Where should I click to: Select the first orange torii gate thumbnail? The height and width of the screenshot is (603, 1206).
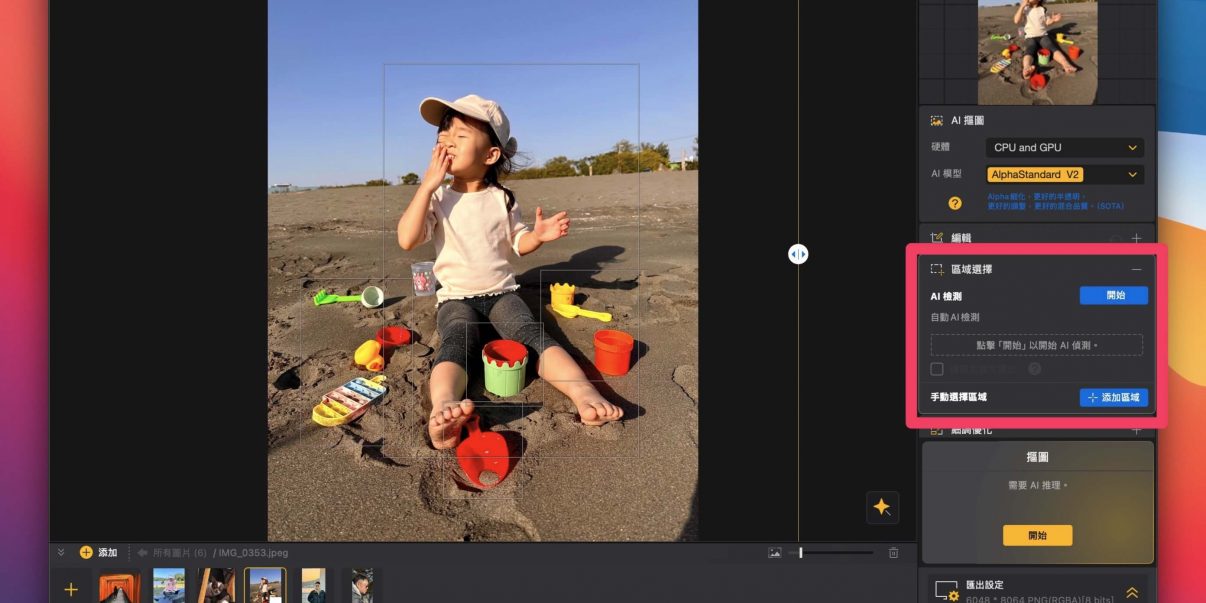pyautogui.click(x=119, y=586)
